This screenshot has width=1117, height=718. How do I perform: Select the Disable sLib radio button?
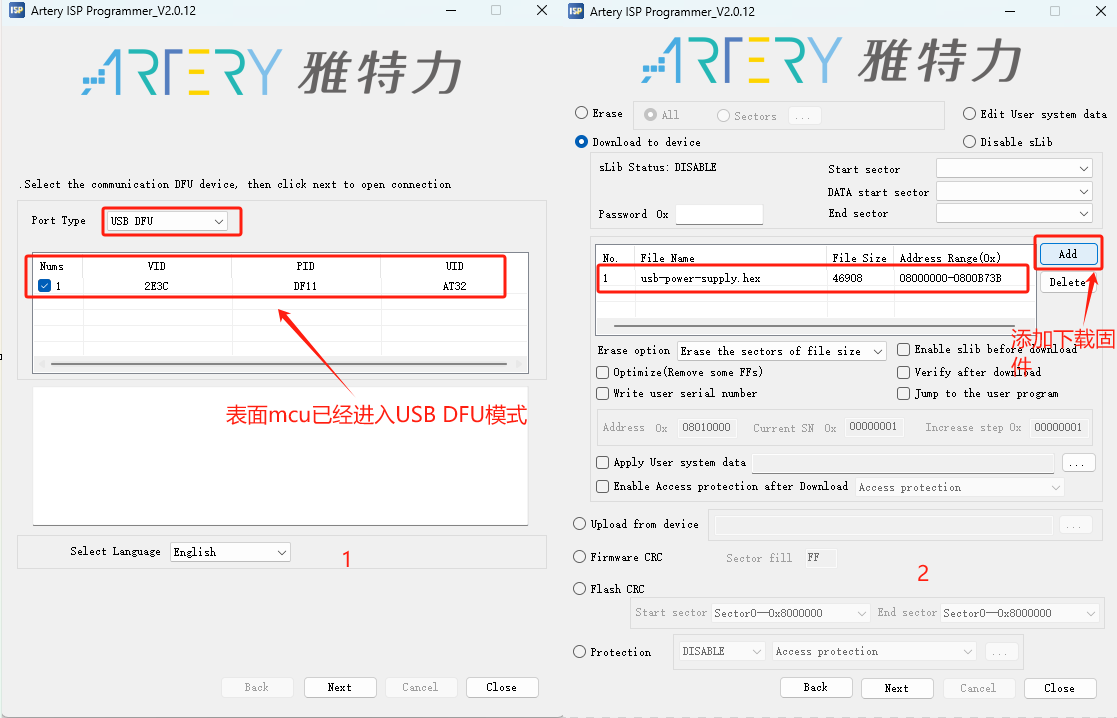click(970, 142)
